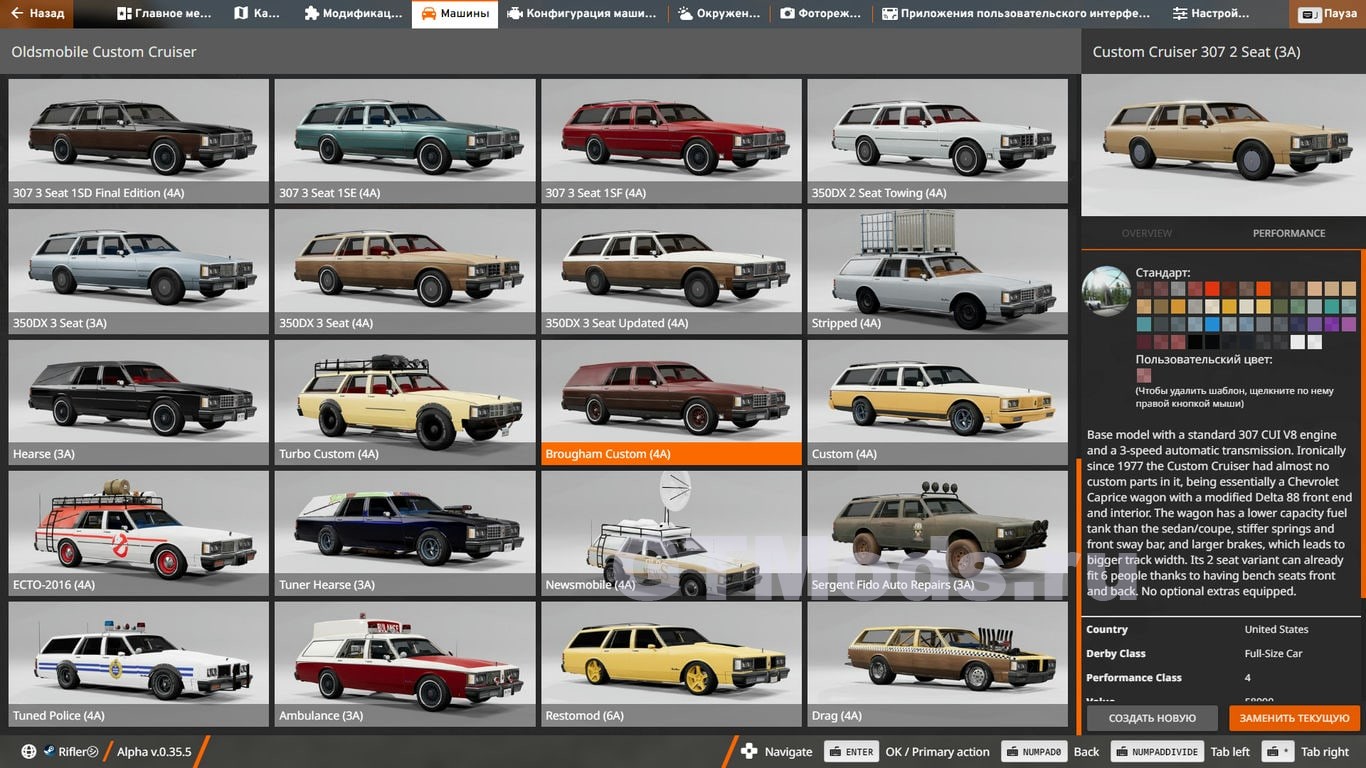Click the round environment preview icon
The width and height of the screenshot is (1366, 768).
tap(1106, 291)
